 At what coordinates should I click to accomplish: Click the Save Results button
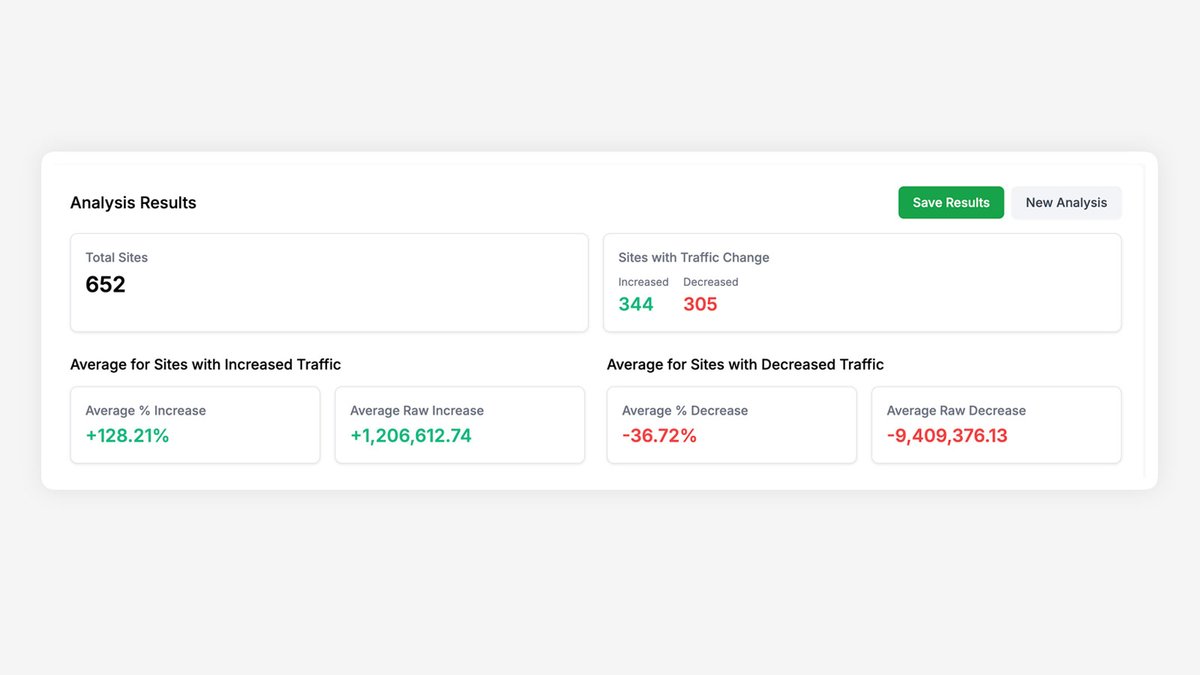[x=950, y=202]
